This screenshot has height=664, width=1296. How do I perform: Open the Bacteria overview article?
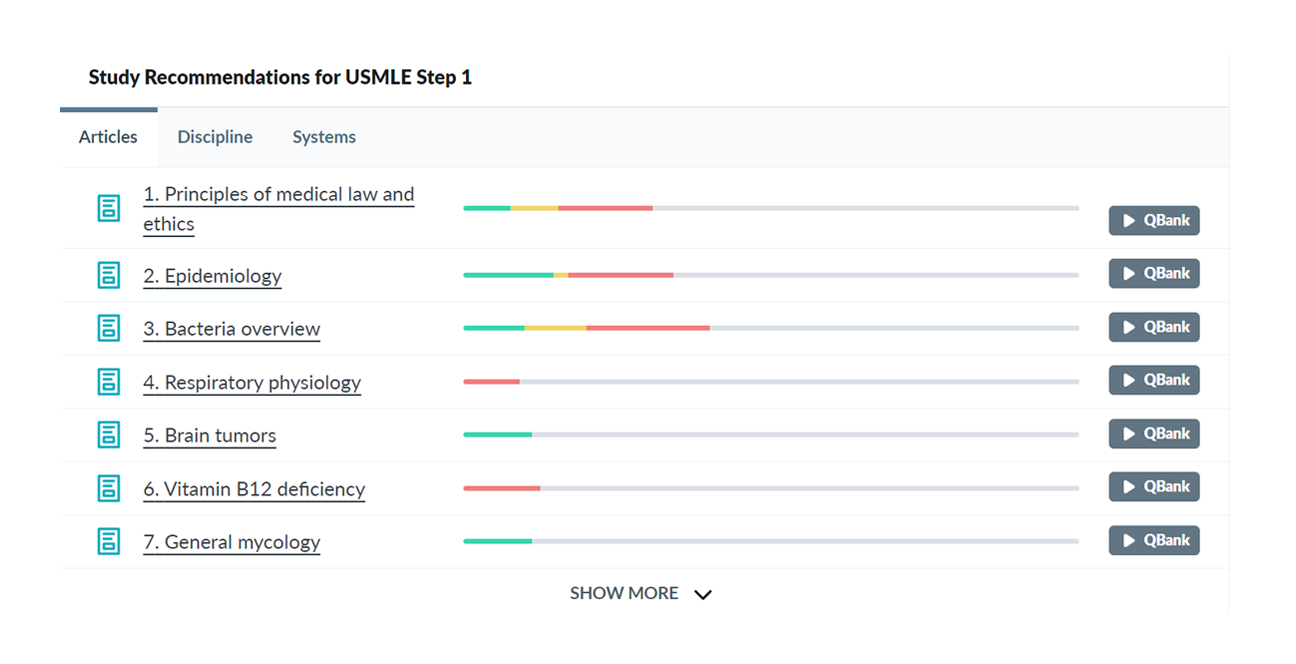231,329
